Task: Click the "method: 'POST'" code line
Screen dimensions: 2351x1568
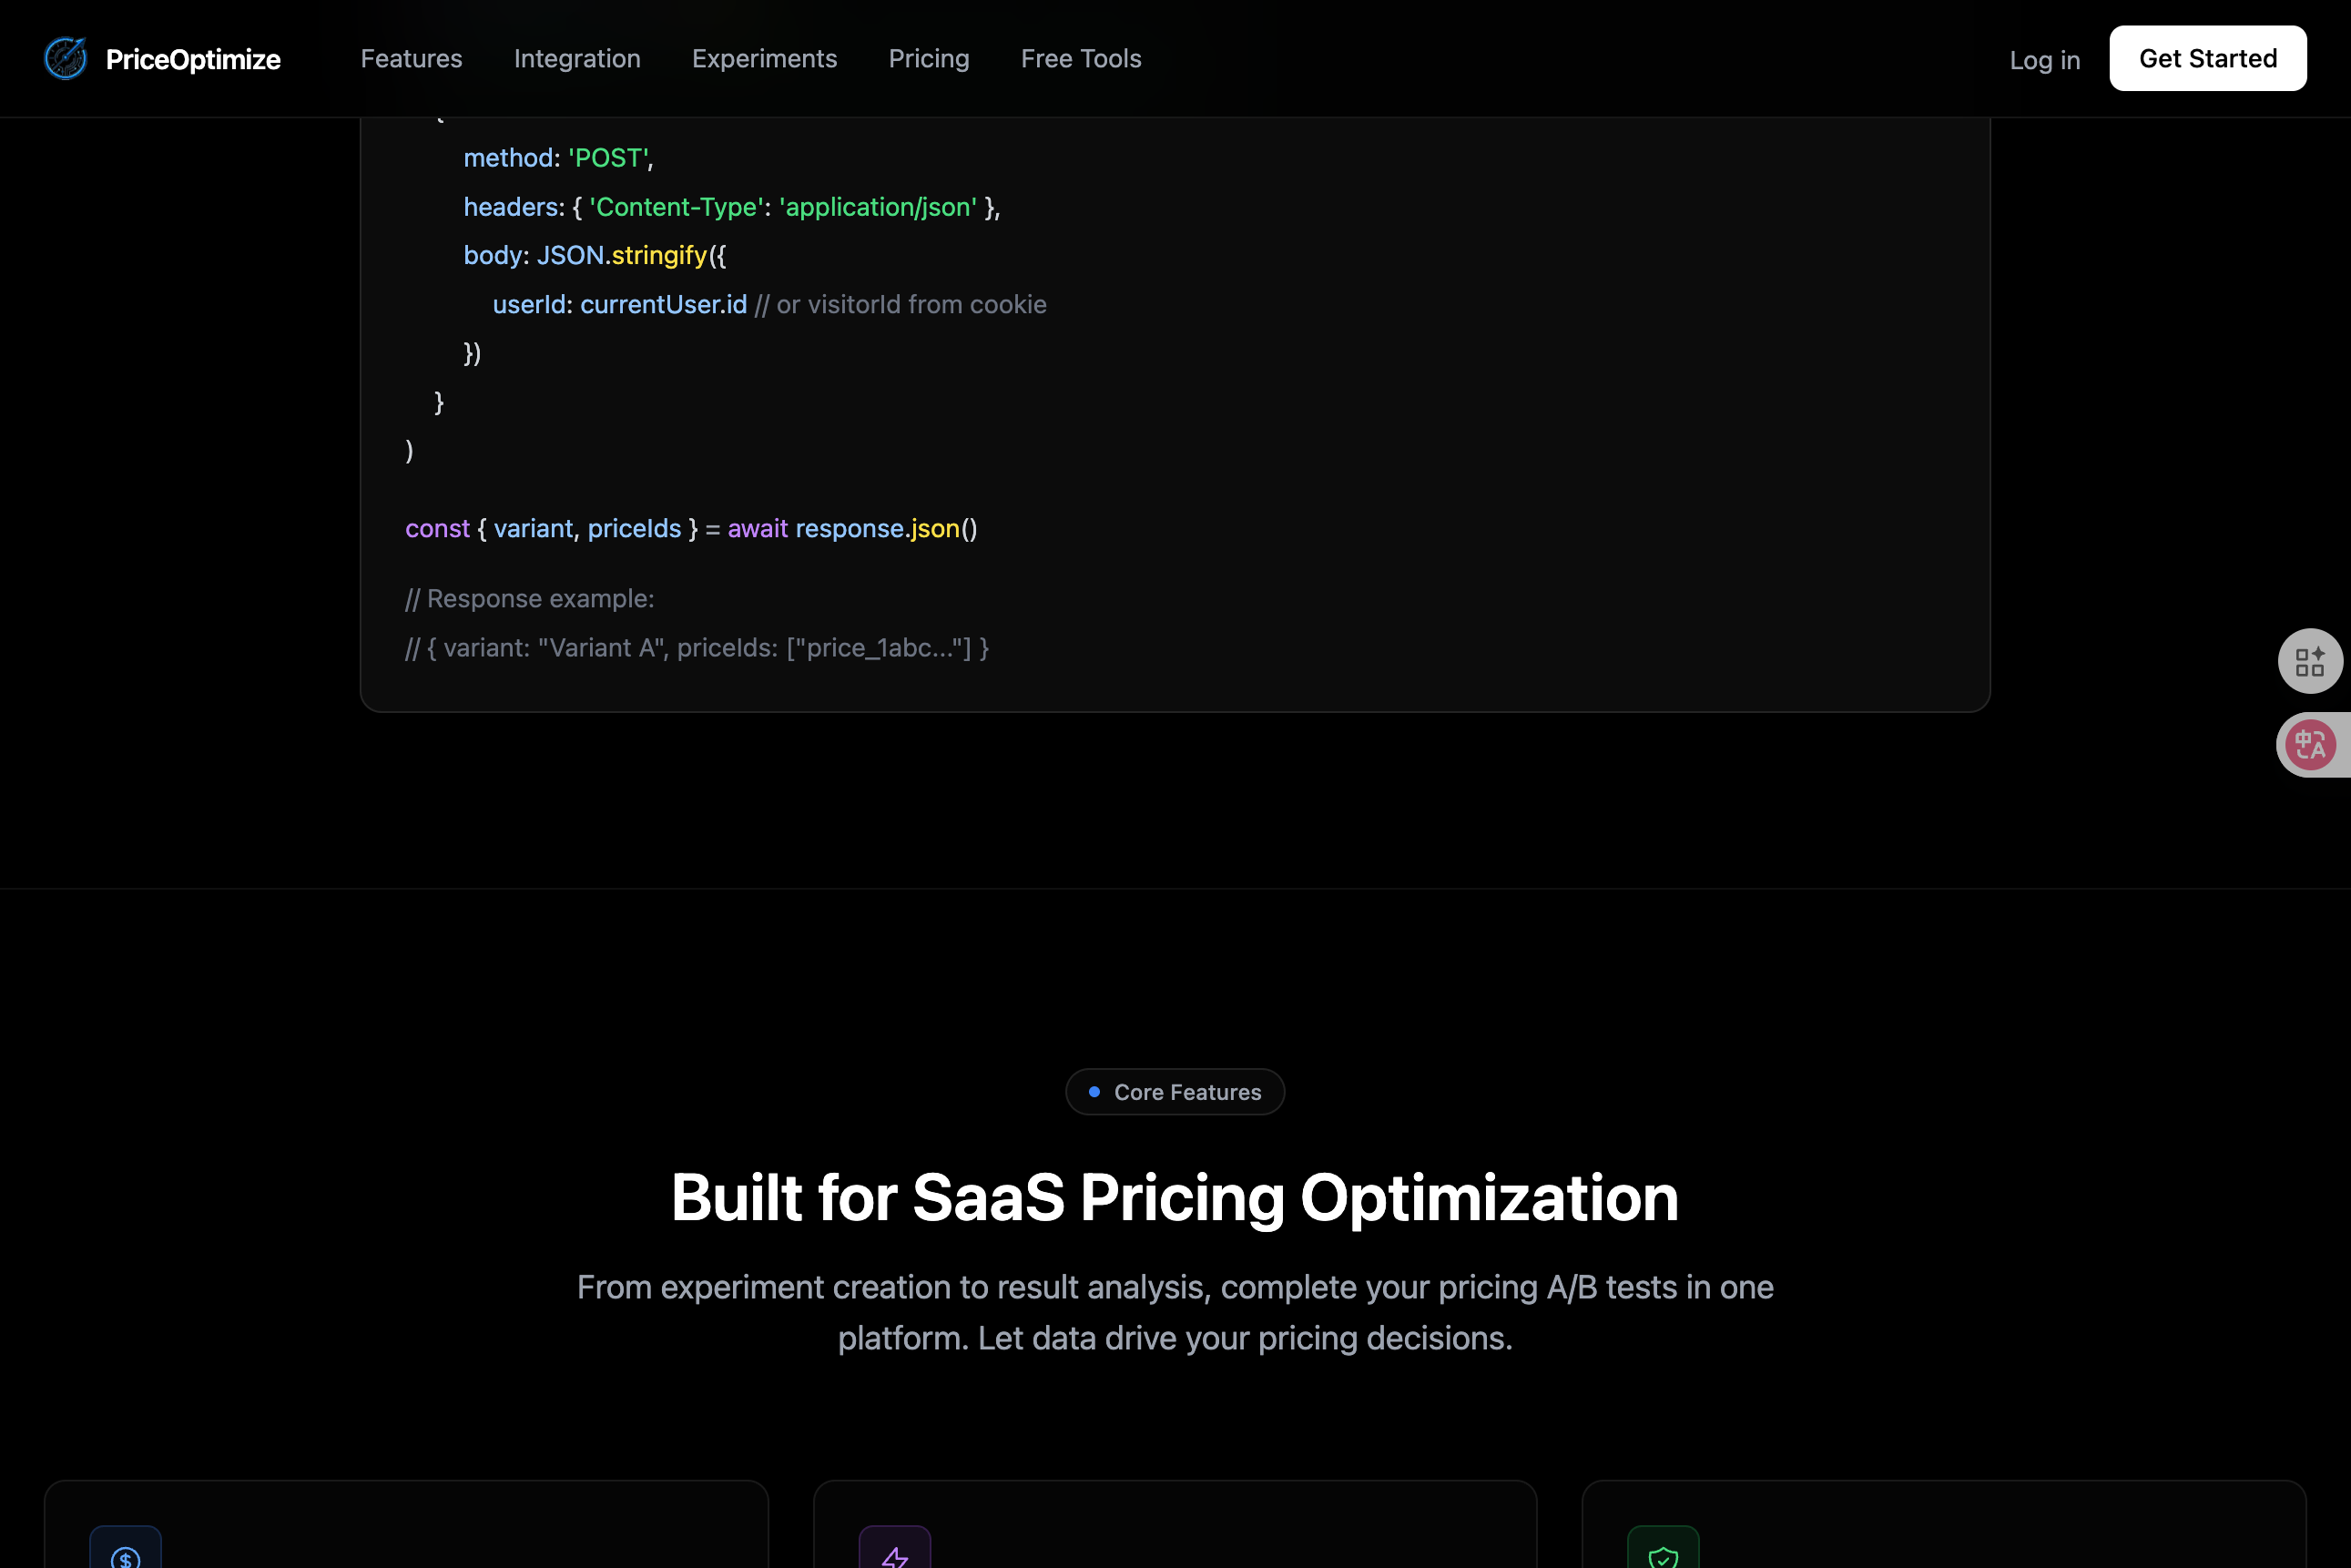Action: tap(558, 158)
